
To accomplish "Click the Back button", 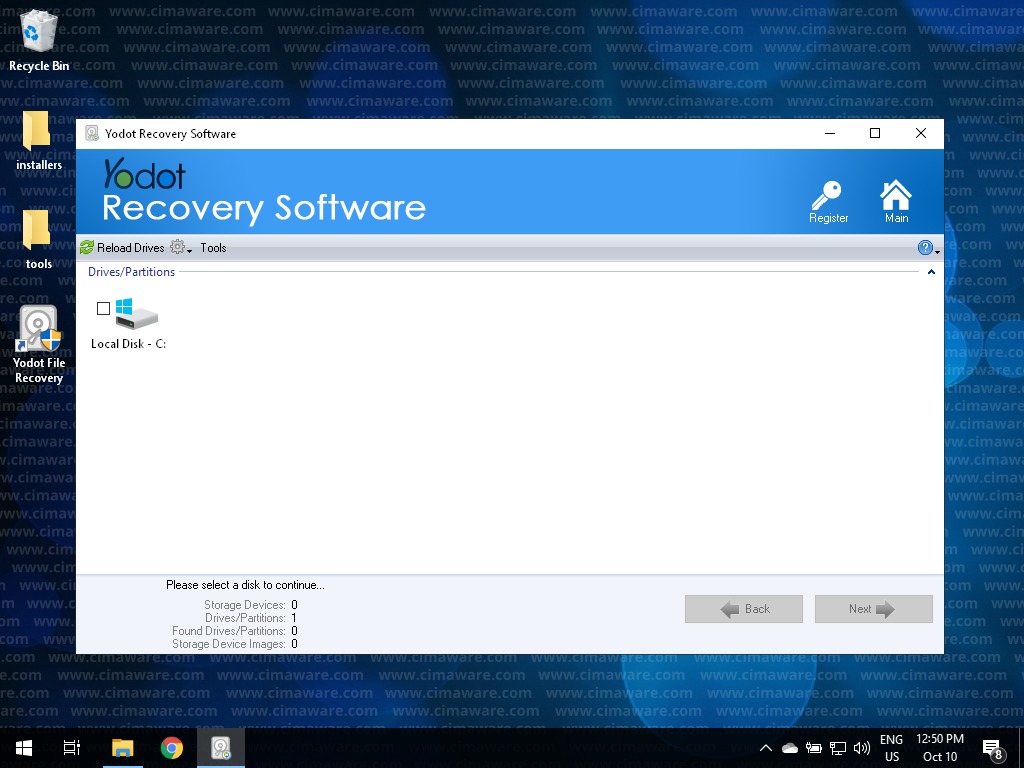I will 744,609.
